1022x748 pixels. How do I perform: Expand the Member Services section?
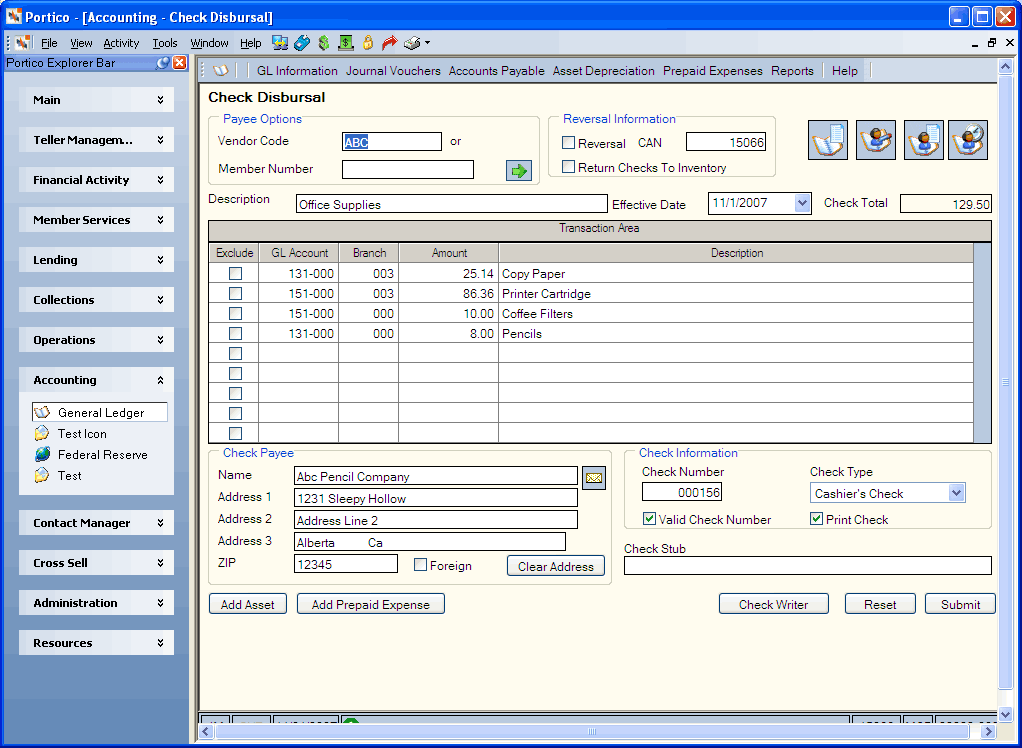(x=96, y=220)
